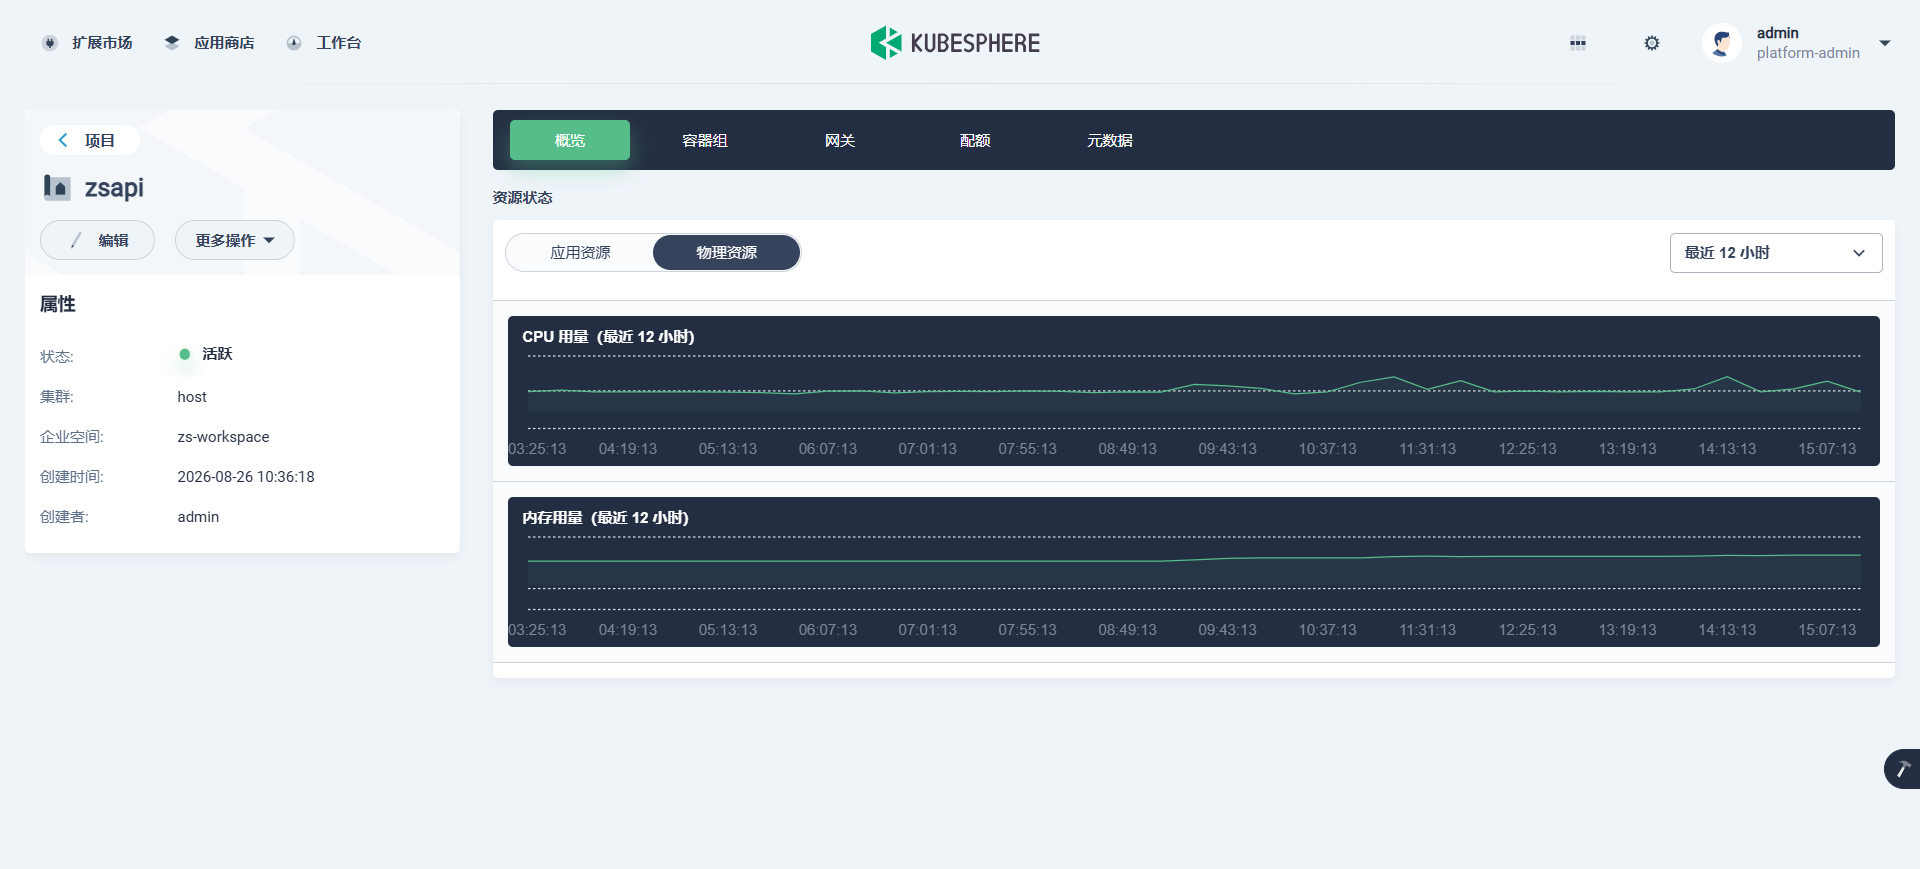Viewport: 1920px width, 869px height.
Task: Open the 配额 tab
Action: pyautogui.click(x=975, y=140)
